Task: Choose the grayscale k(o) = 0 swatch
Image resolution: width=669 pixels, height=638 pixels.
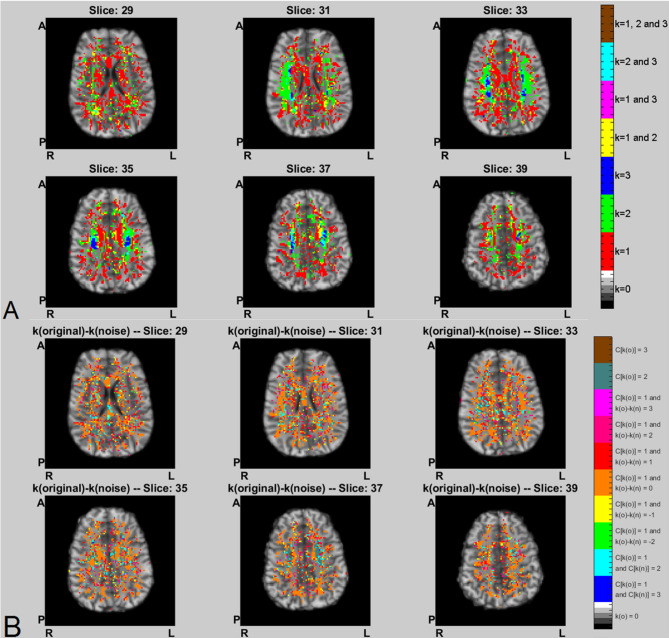Action: (603, 615)
